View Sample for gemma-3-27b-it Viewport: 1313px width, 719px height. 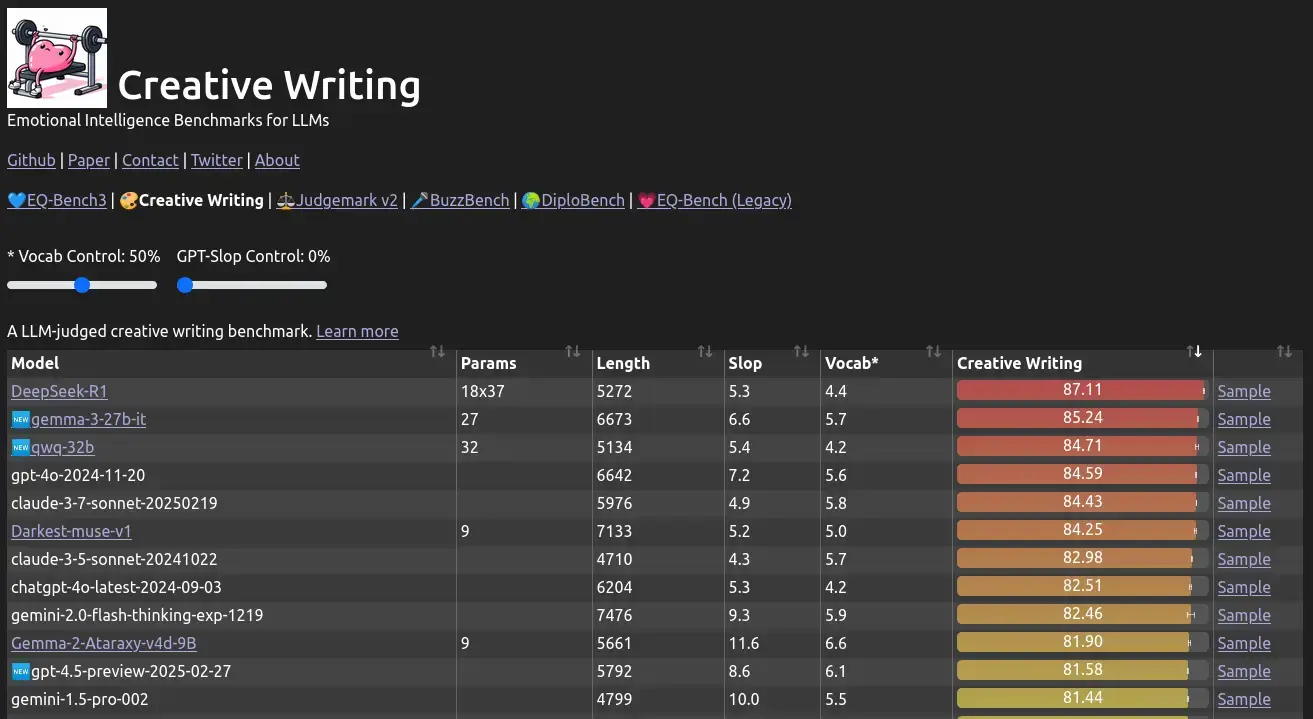1244,419
